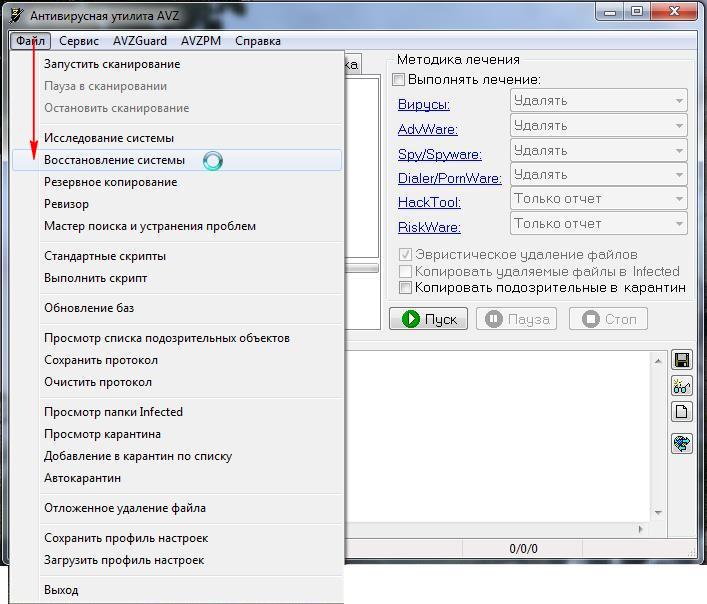Click the green play icon on the Пуск button

[411, 319]
